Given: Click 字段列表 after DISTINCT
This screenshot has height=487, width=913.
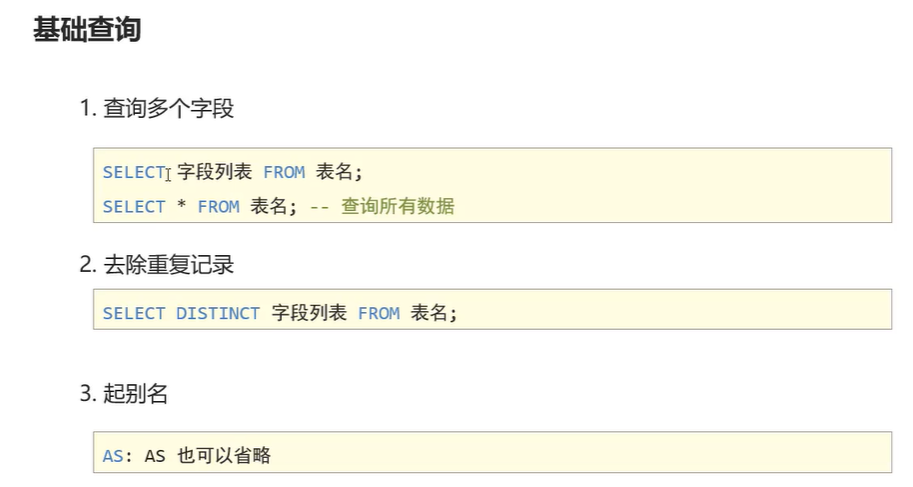Looking at the screenshot, I should (309, 313).
